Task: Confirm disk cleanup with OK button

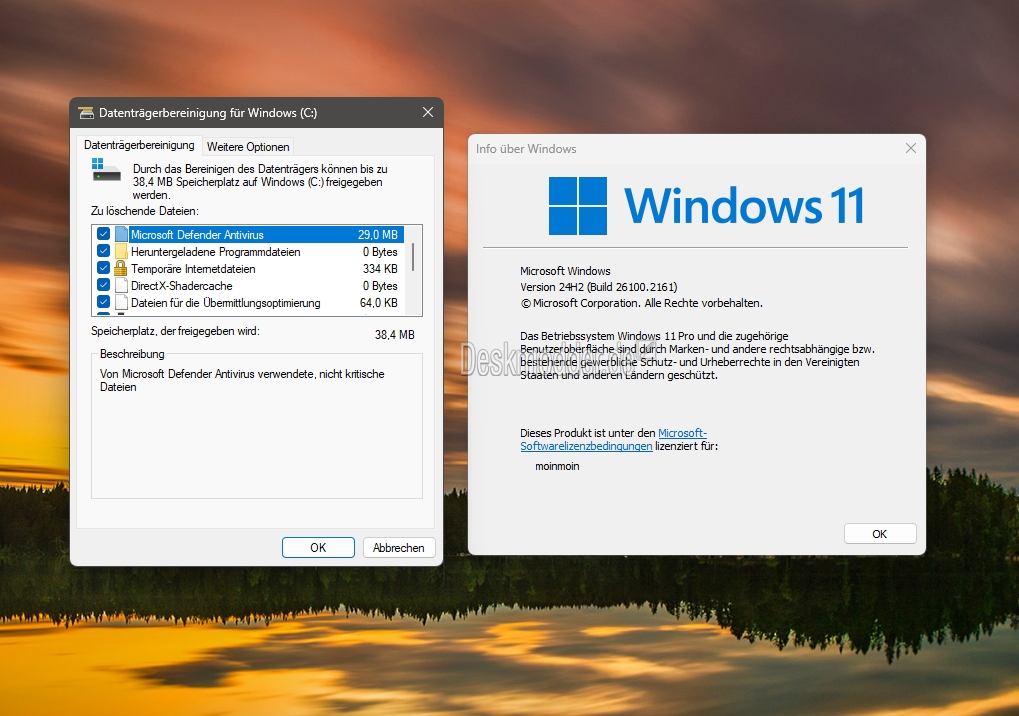Action: click(318, 548)
